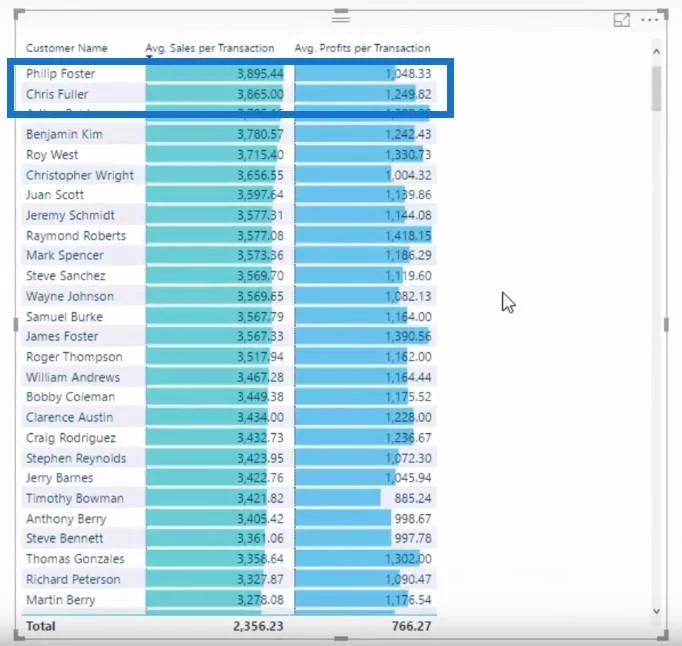Click the 3,865.00 sales value
Viewport: 682px width, 646px height.
pyautogui.click(x=260, y=94)
